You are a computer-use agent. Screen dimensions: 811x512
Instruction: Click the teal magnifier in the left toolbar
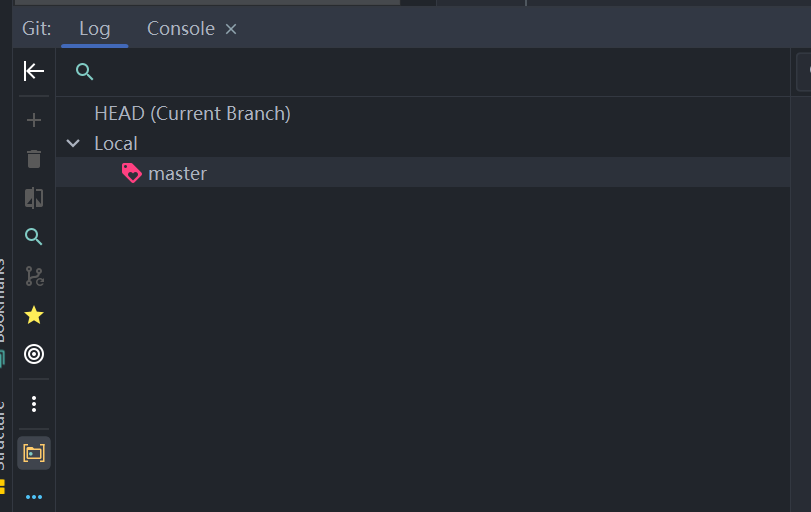coord(34,237)
